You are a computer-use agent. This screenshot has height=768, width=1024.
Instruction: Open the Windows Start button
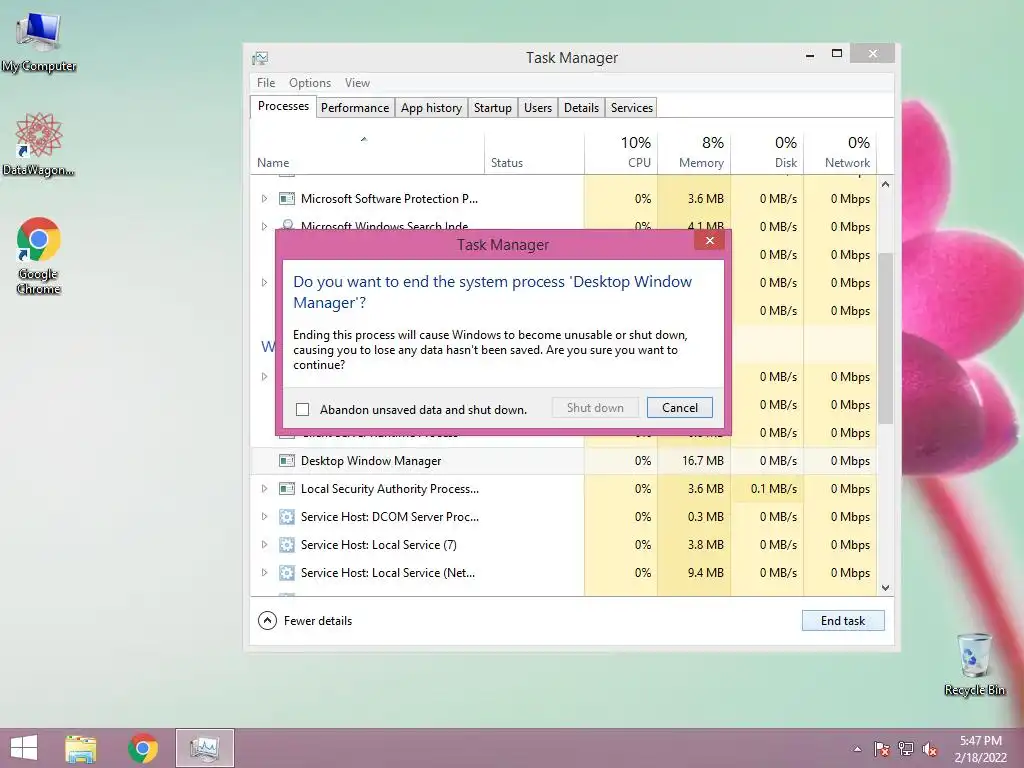(x=24, y=748)
